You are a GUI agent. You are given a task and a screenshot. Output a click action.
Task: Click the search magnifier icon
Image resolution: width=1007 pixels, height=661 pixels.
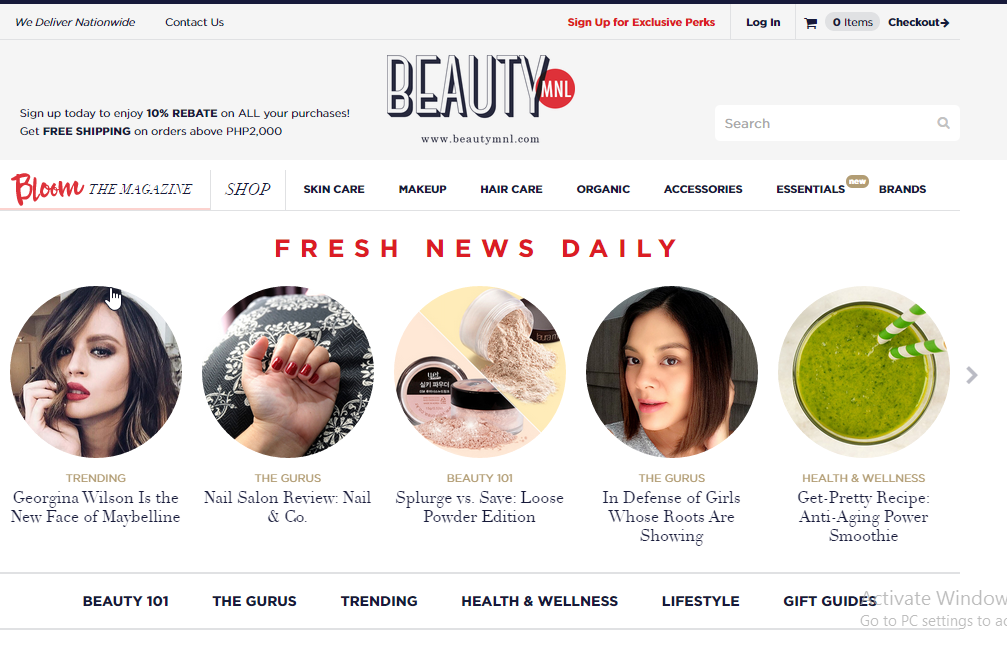pos(943,123)
